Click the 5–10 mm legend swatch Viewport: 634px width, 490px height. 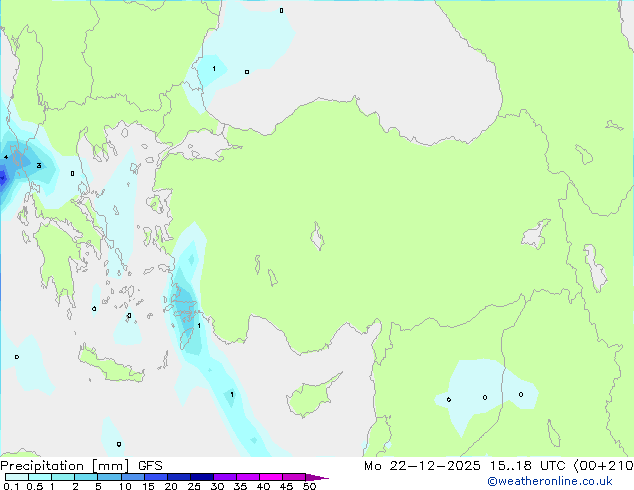[x=109, y=477]
